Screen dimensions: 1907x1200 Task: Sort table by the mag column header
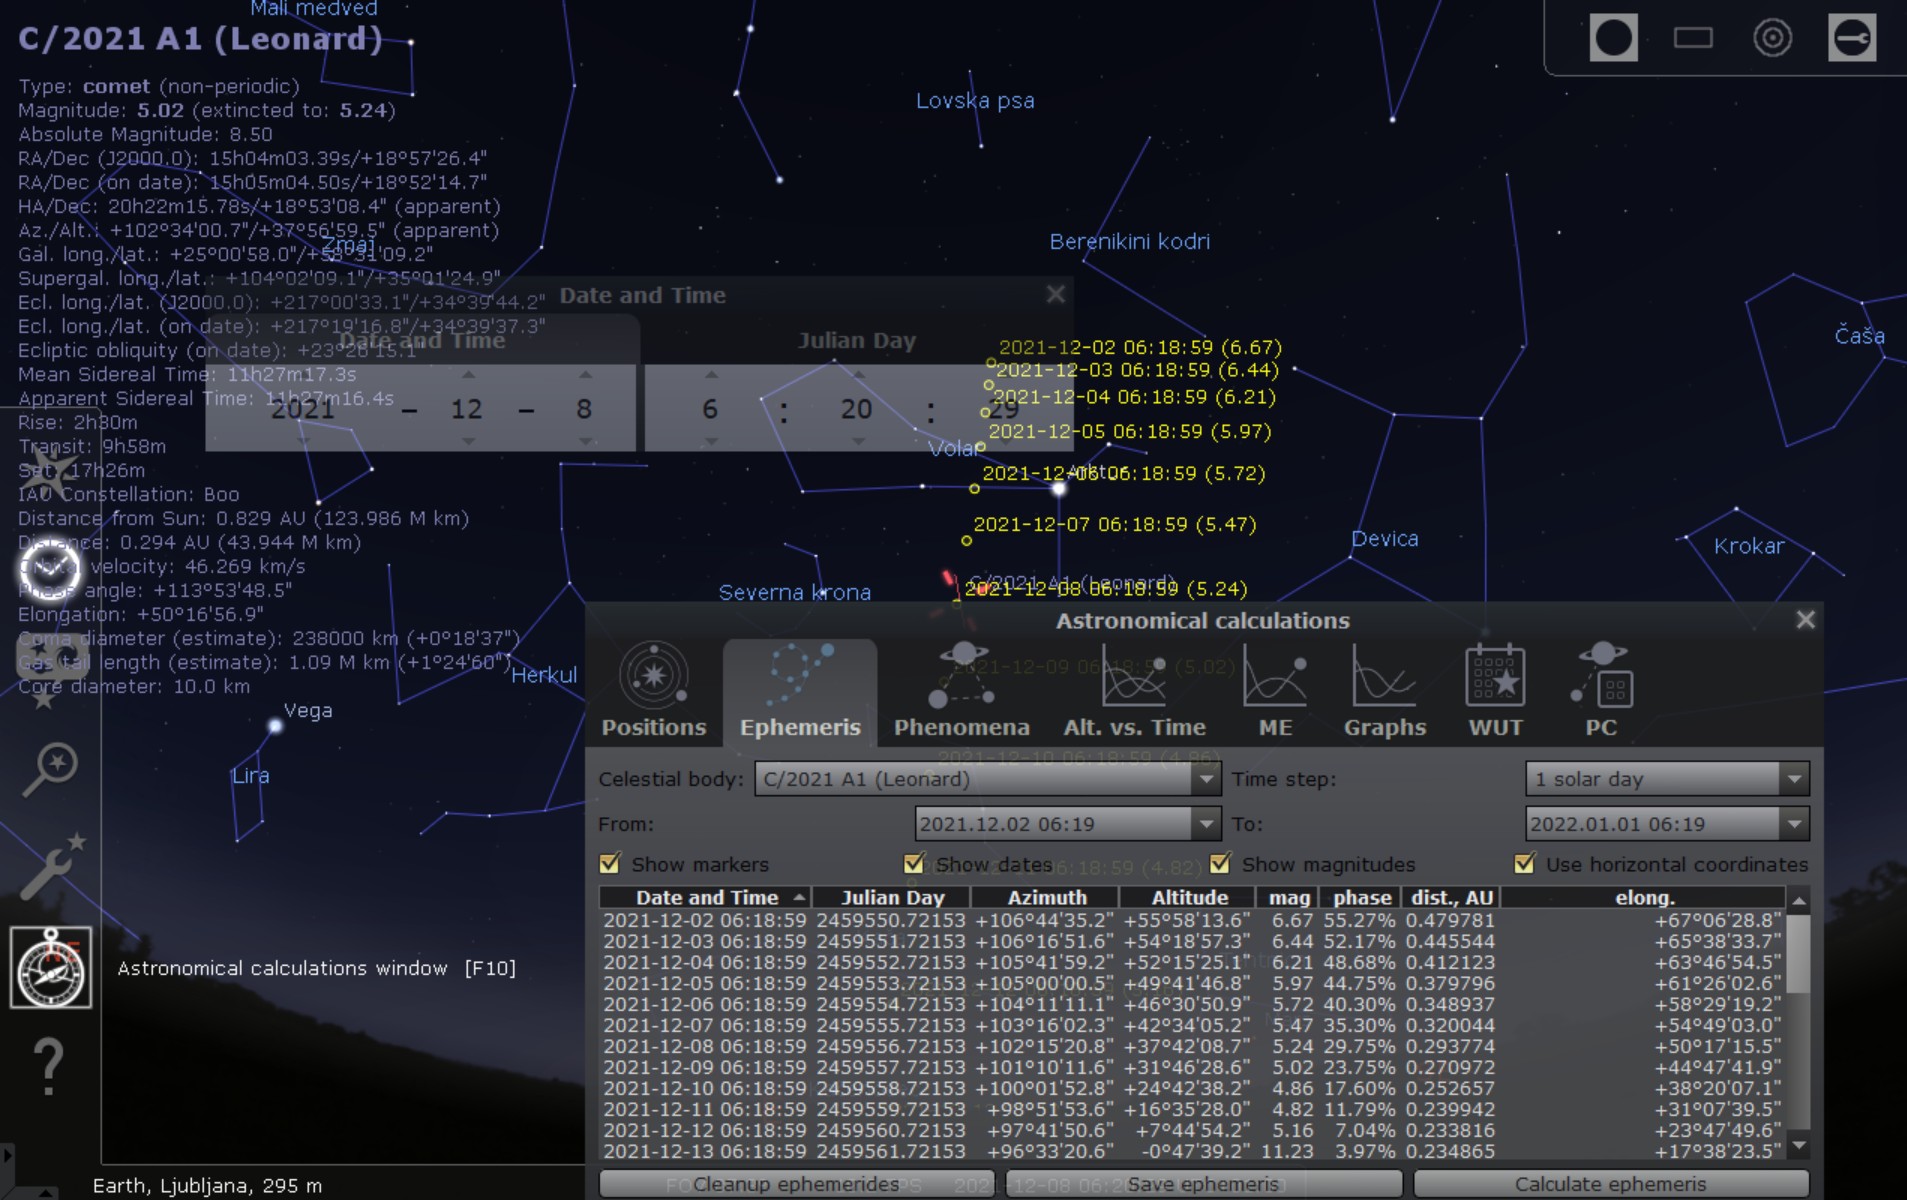1288,898
